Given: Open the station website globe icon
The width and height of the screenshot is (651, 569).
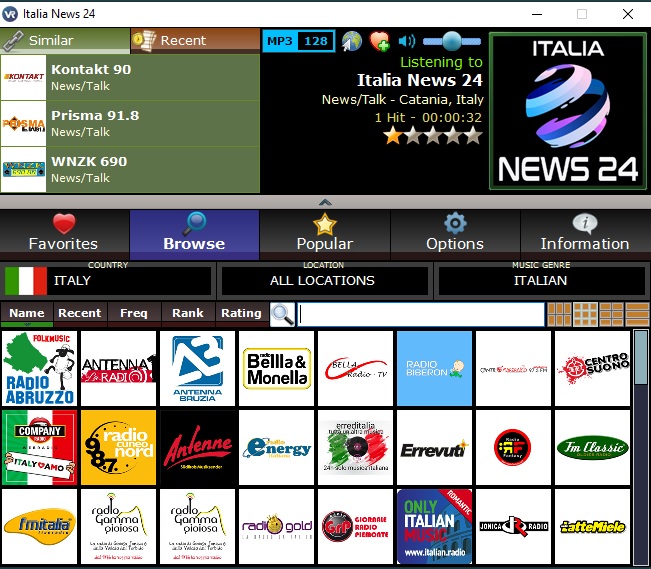Looking at the screenshot, I should 352,41.
